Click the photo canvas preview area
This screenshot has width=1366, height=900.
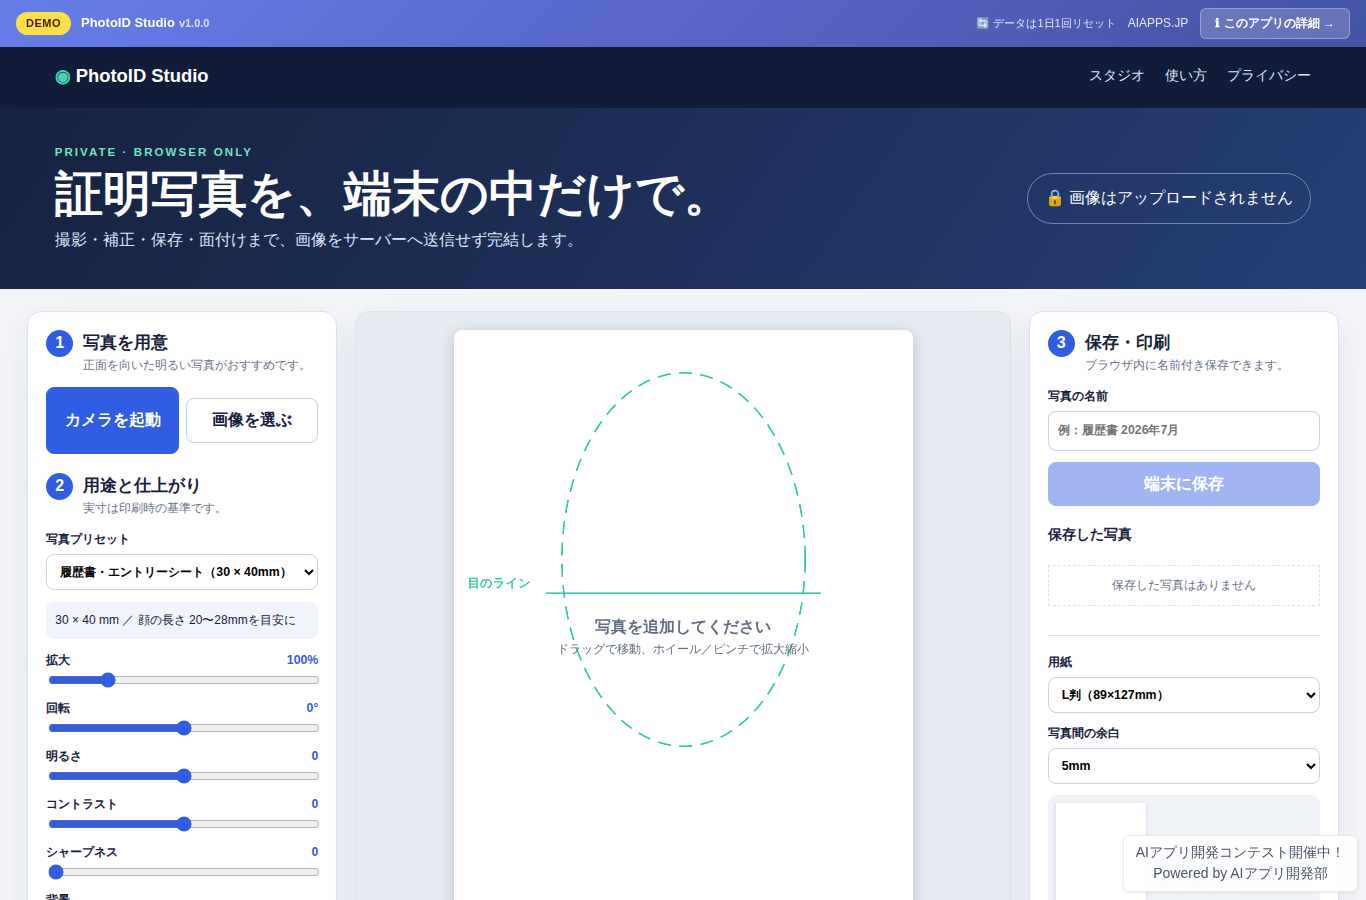(683, 615)
